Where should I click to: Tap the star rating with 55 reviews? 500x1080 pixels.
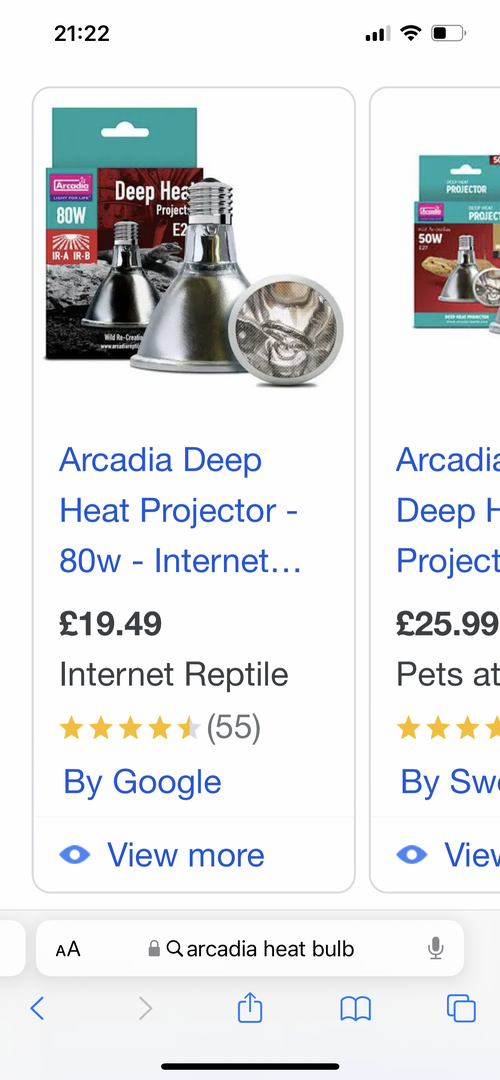tap(160, 728)
